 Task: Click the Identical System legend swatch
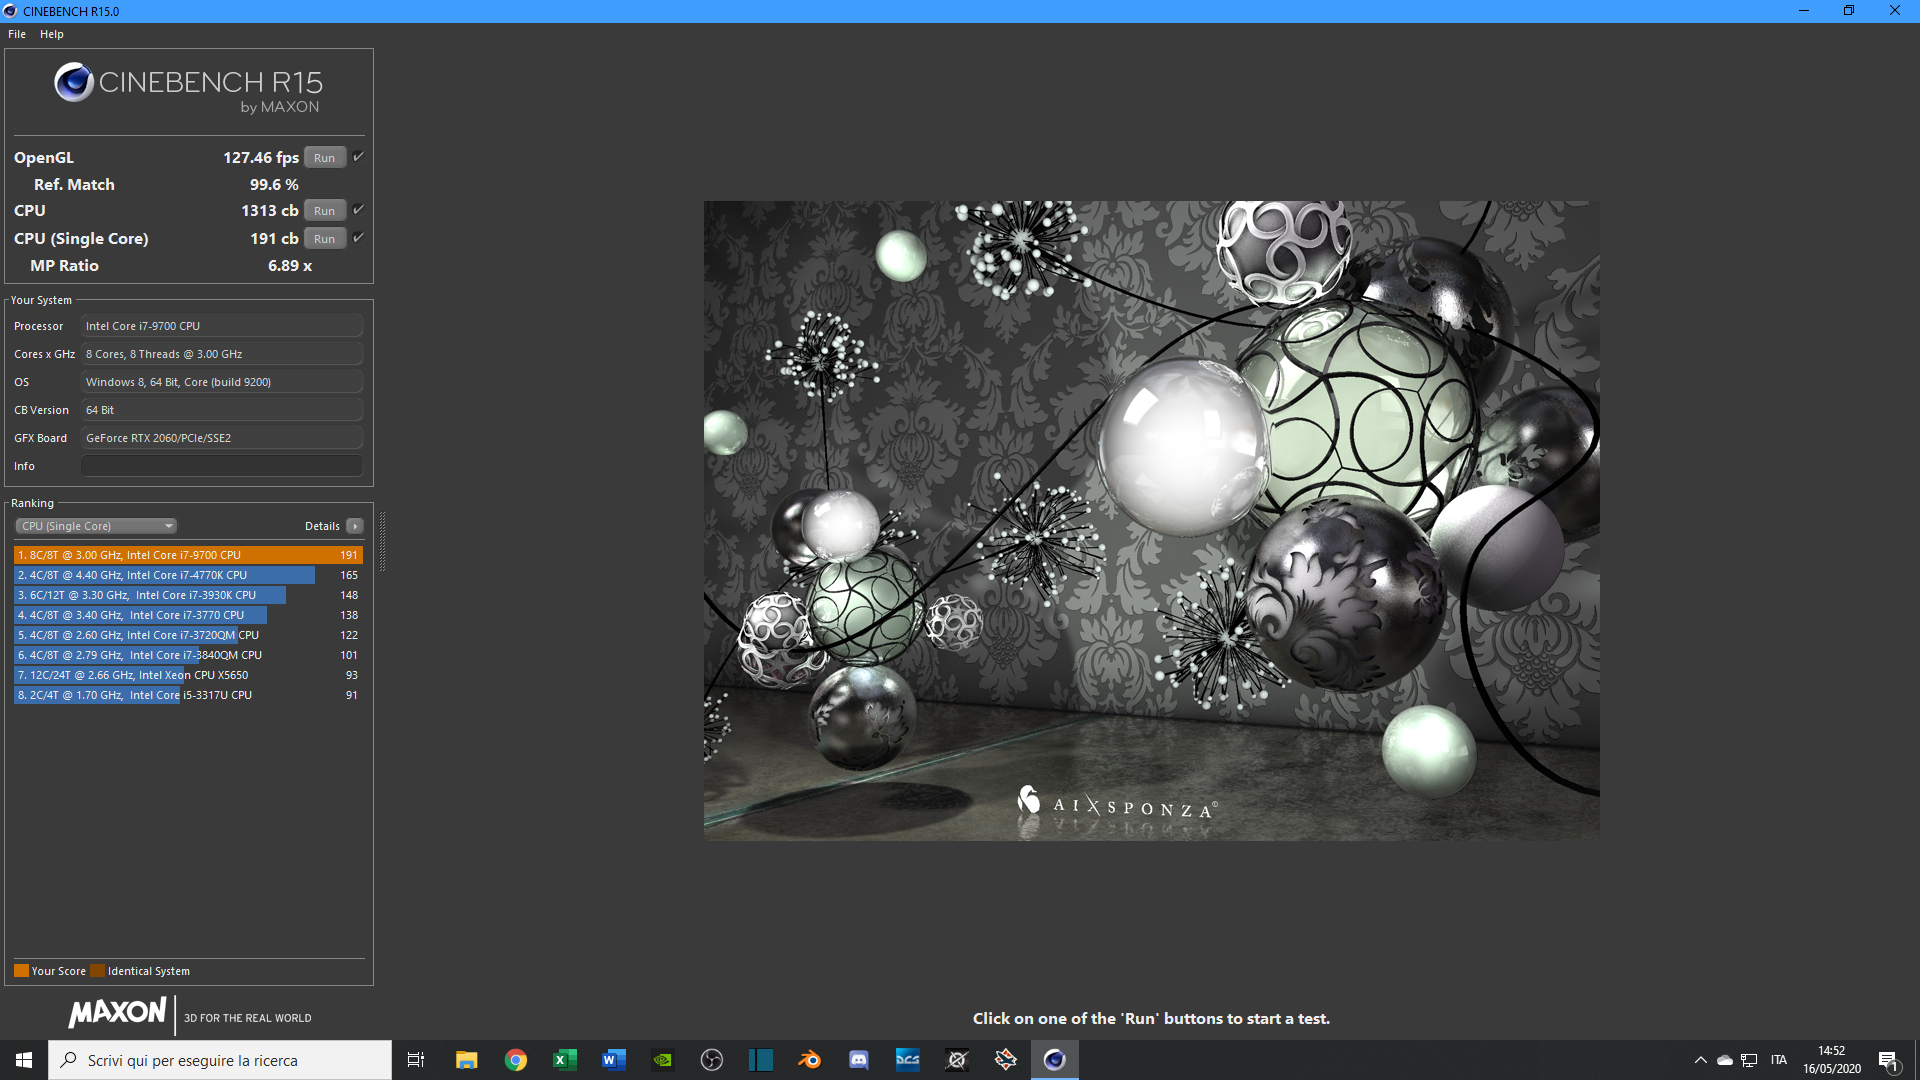coord(97,971)
